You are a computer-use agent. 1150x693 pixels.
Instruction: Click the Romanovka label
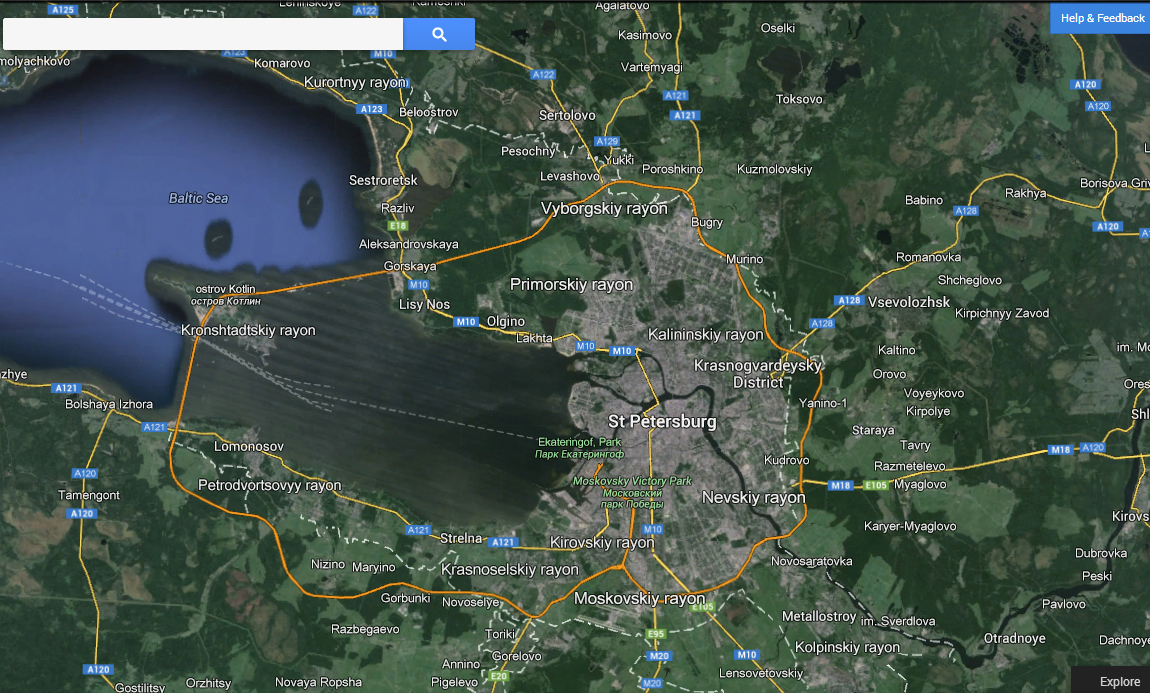929,257
